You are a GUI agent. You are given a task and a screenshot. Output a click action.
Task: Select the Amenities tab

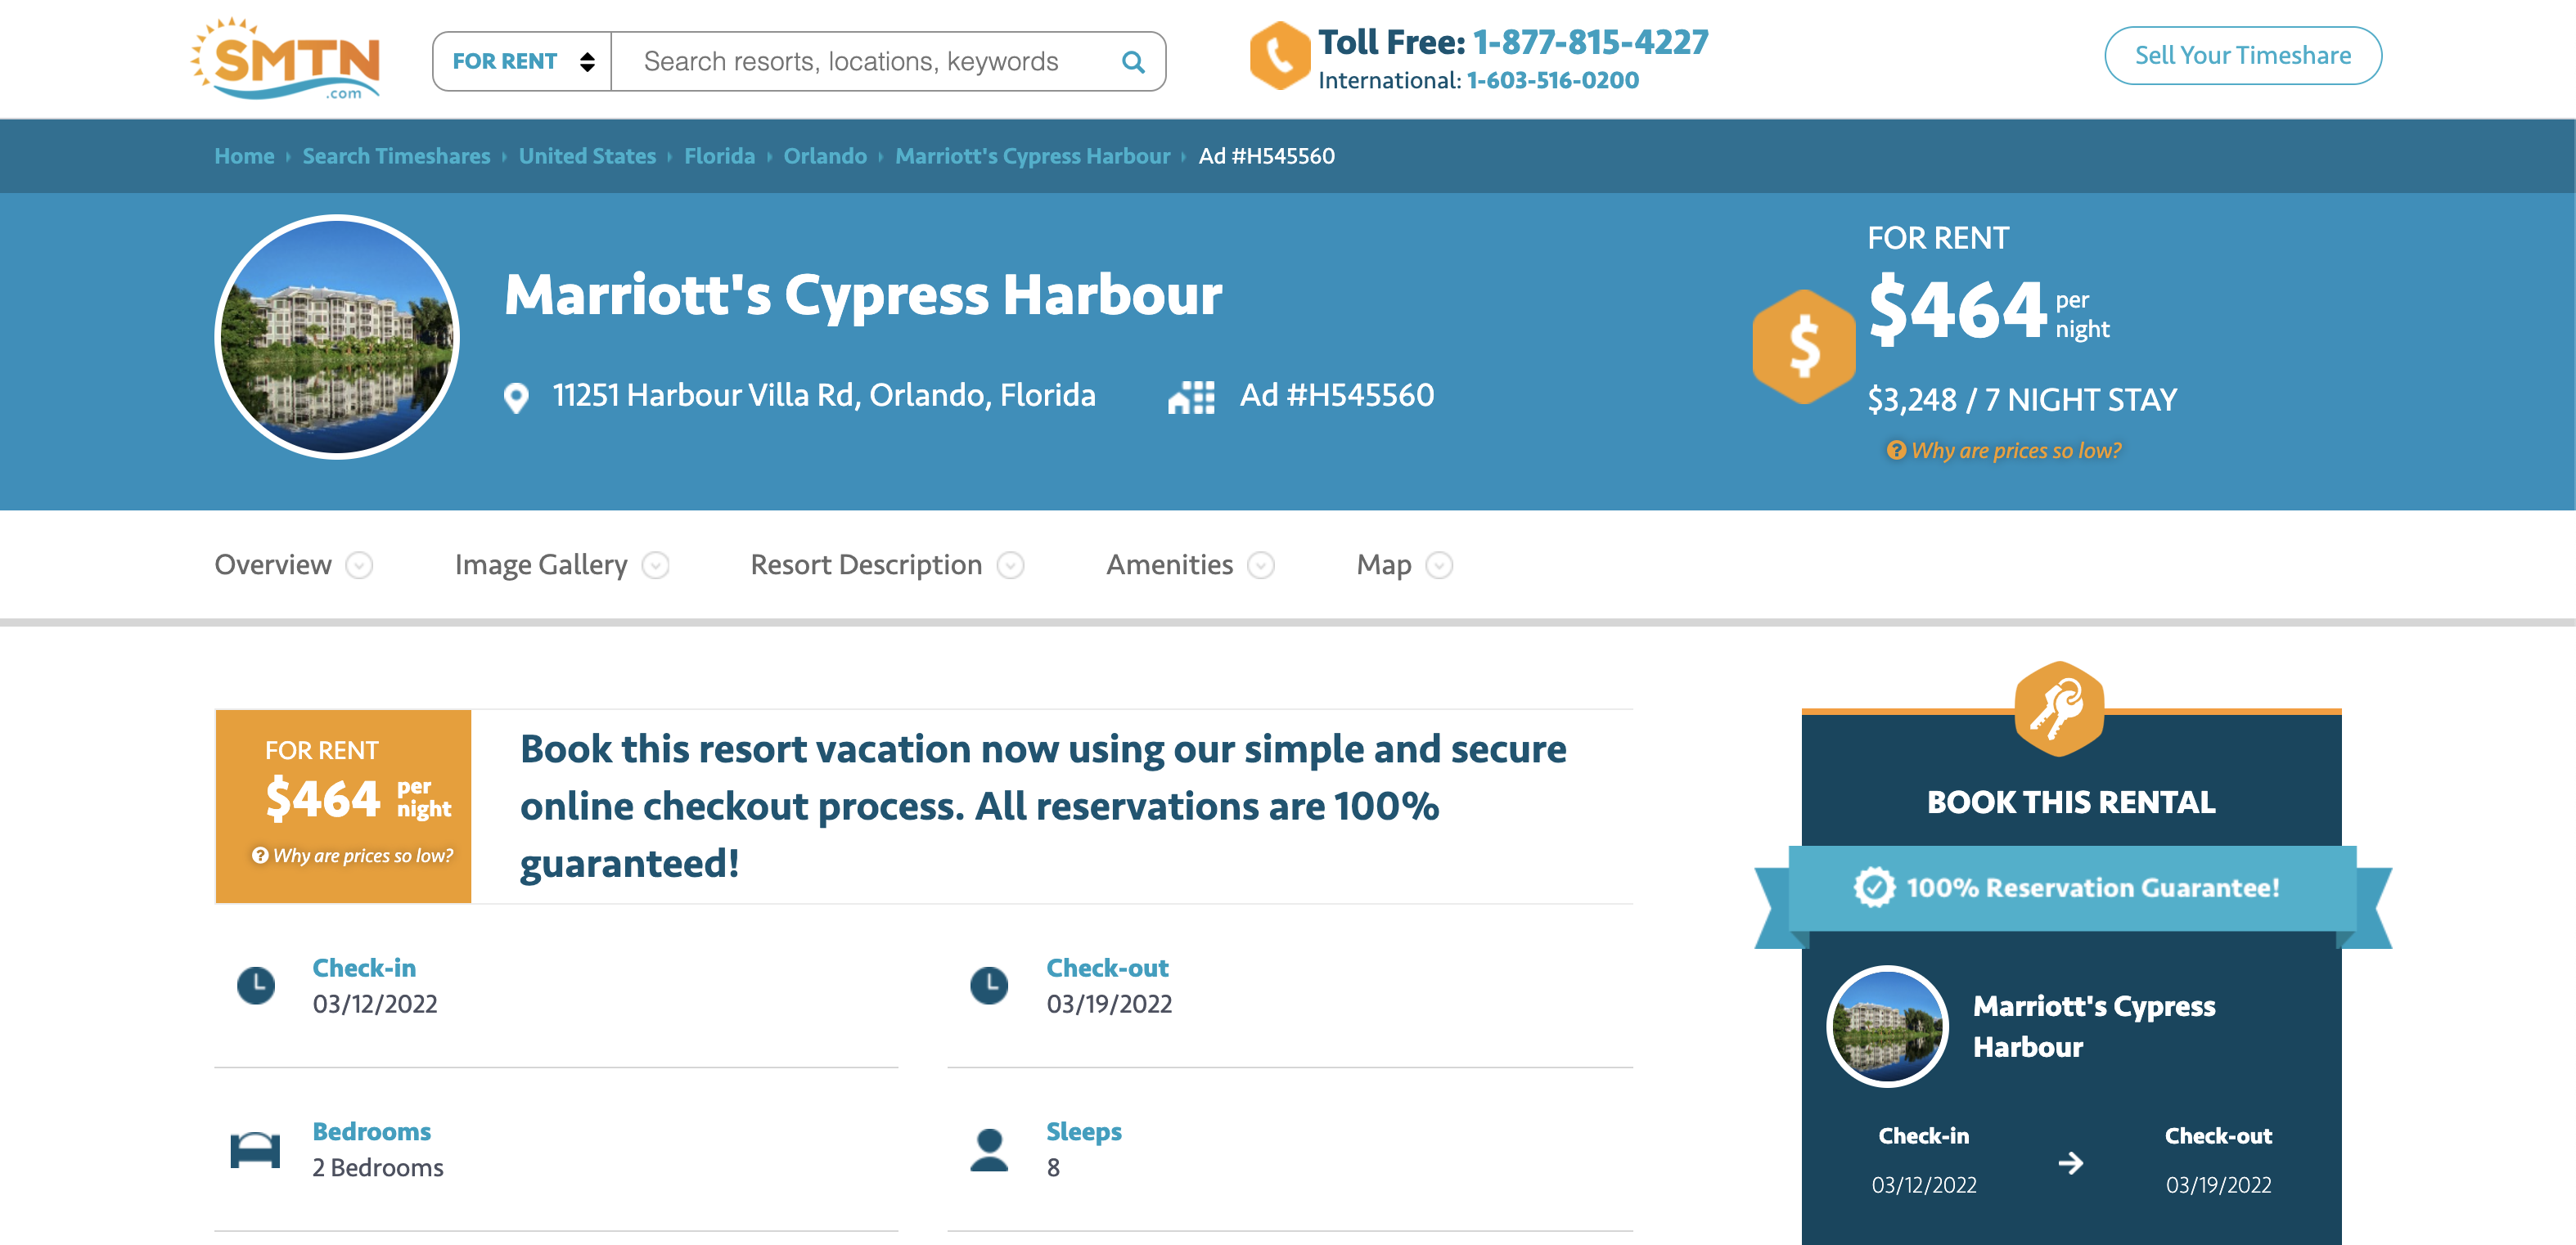[x=1169, y=565]
